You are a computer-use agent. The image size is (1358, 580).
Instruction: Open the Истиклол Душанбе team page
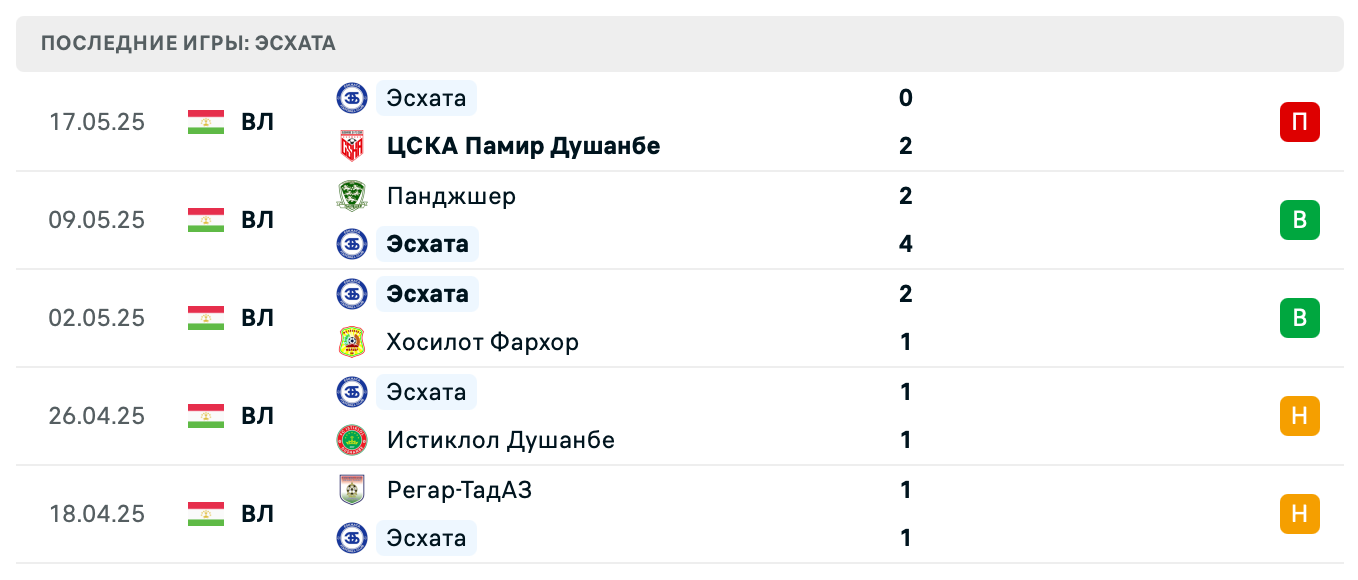[x=500, y=440]
